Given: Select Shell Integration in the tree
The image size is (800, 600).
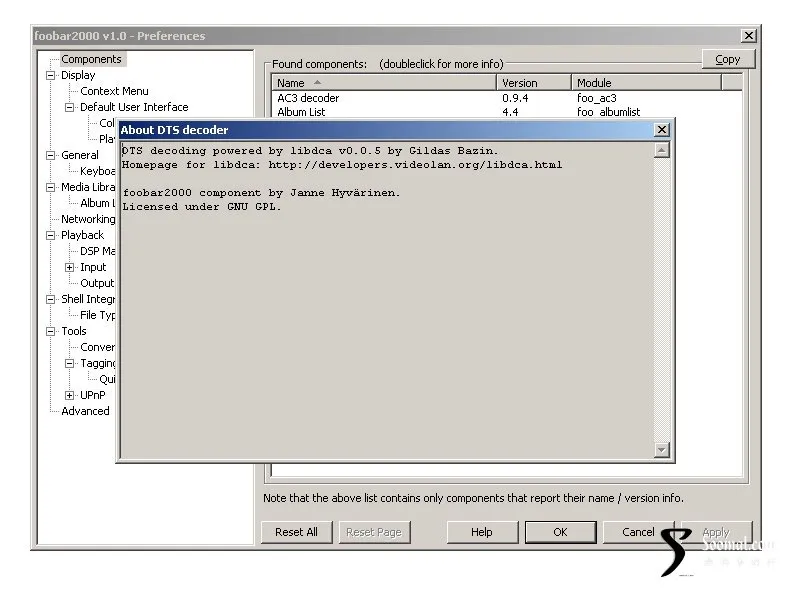Looking at the screenshot, I should 88,299.
